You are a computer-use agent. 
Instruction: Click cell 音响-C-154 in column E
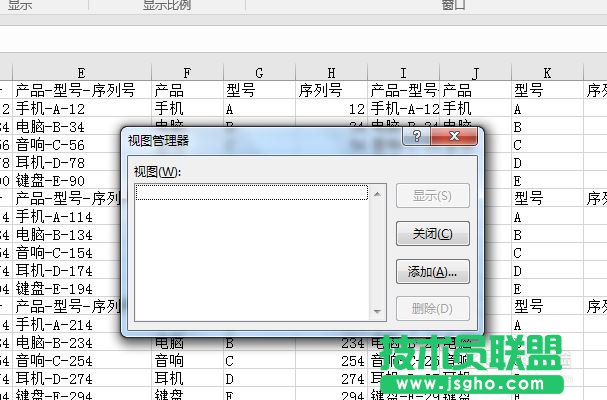tap(67, 253)
